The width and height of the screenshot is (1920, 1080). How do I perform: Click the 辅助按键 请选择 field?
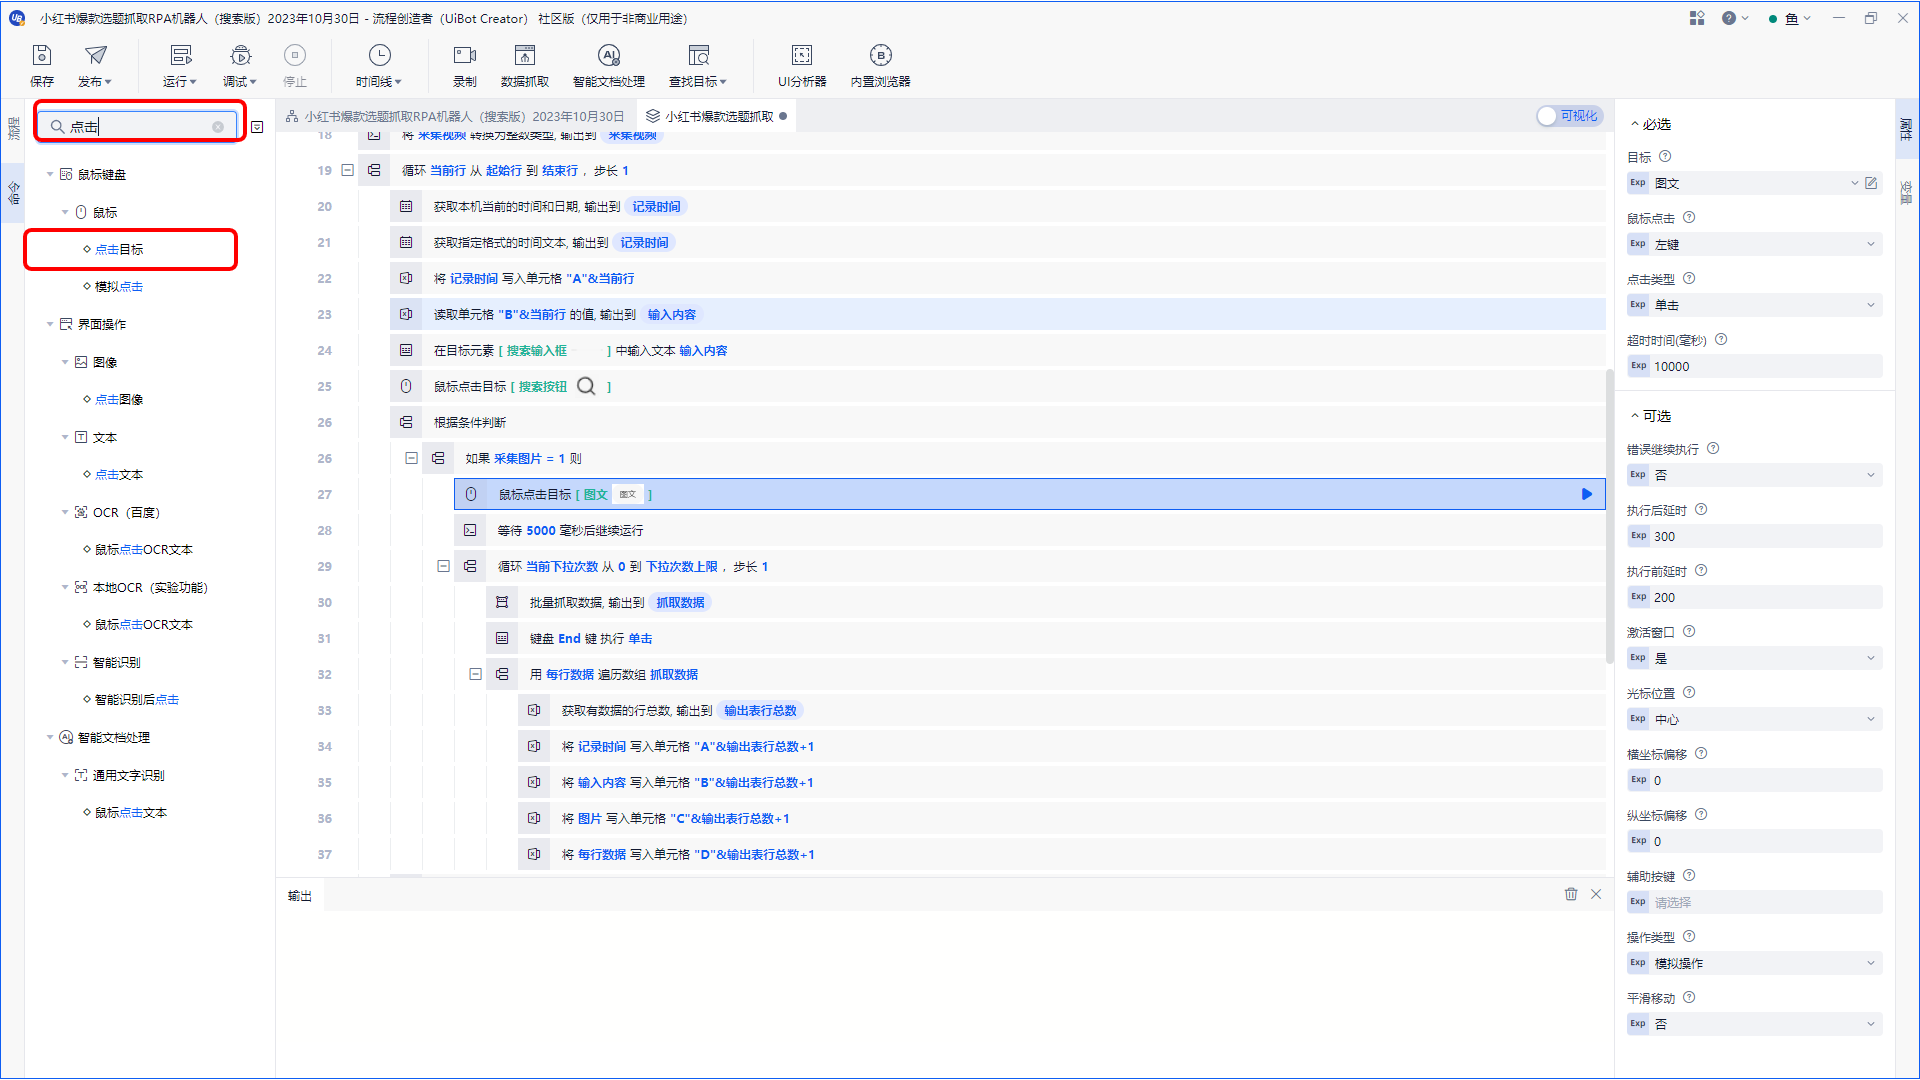click(x=1755, y=902)
